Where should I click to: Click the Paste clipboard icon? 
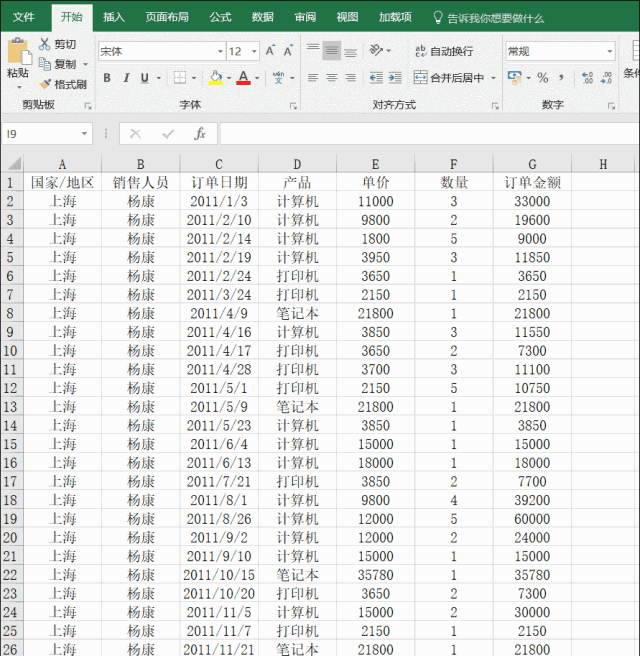pos(18,52)
